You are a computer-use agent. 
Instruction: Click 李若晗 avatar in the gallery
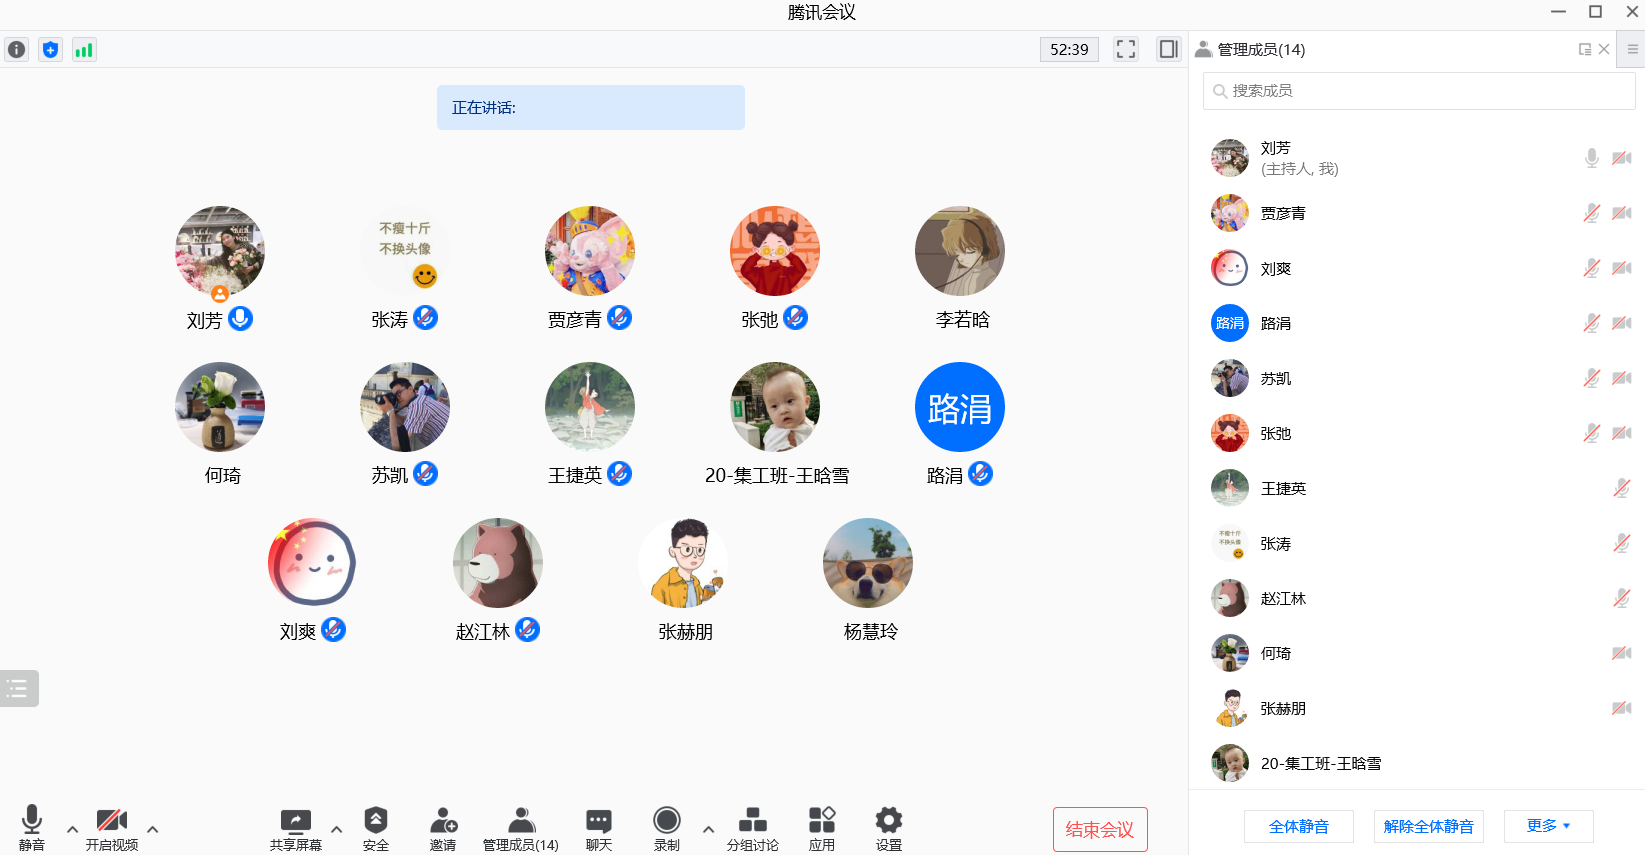(960, 251)
